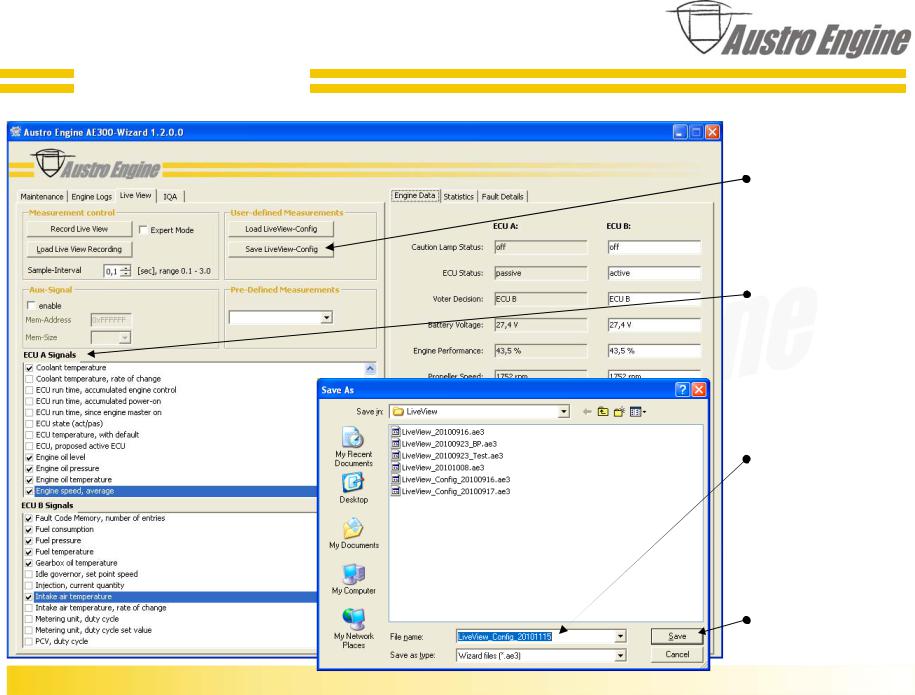Screen dimensions: 915x695
Task: Open the View menu icon in Save As
Action: (638, 412)
